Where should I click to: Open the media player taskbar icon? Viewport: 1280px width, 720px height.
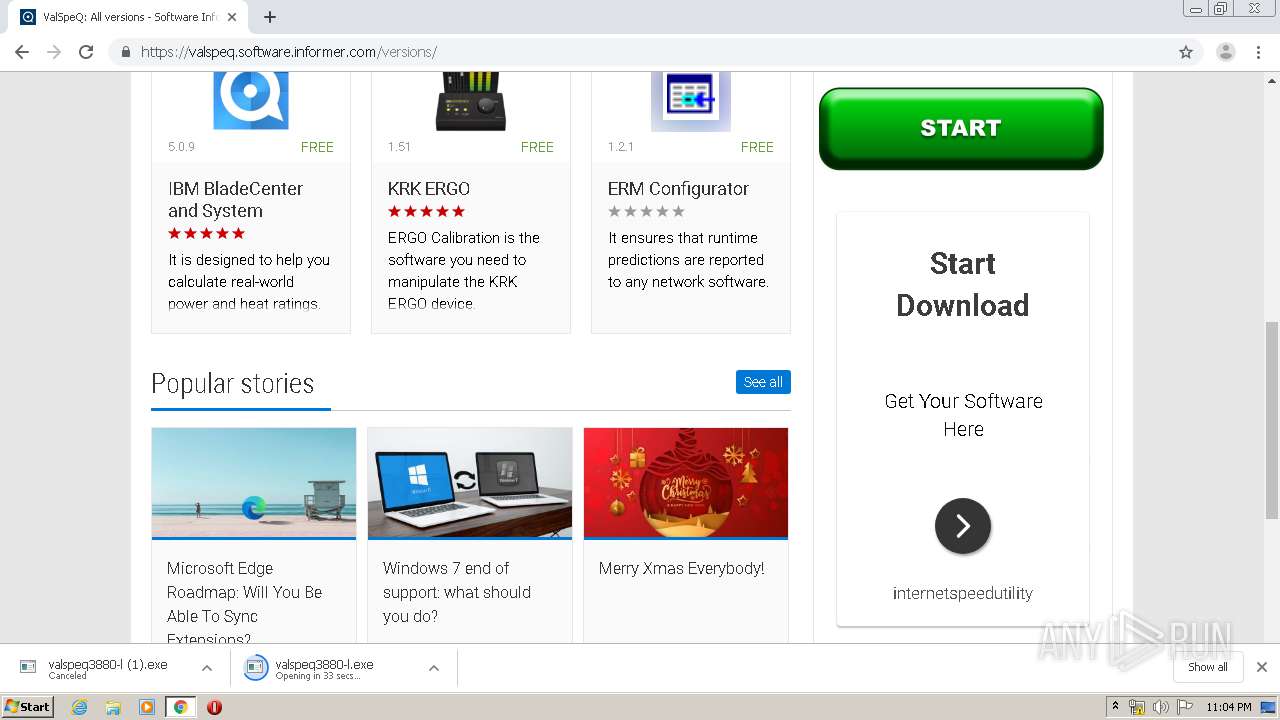tap(147, 707)
